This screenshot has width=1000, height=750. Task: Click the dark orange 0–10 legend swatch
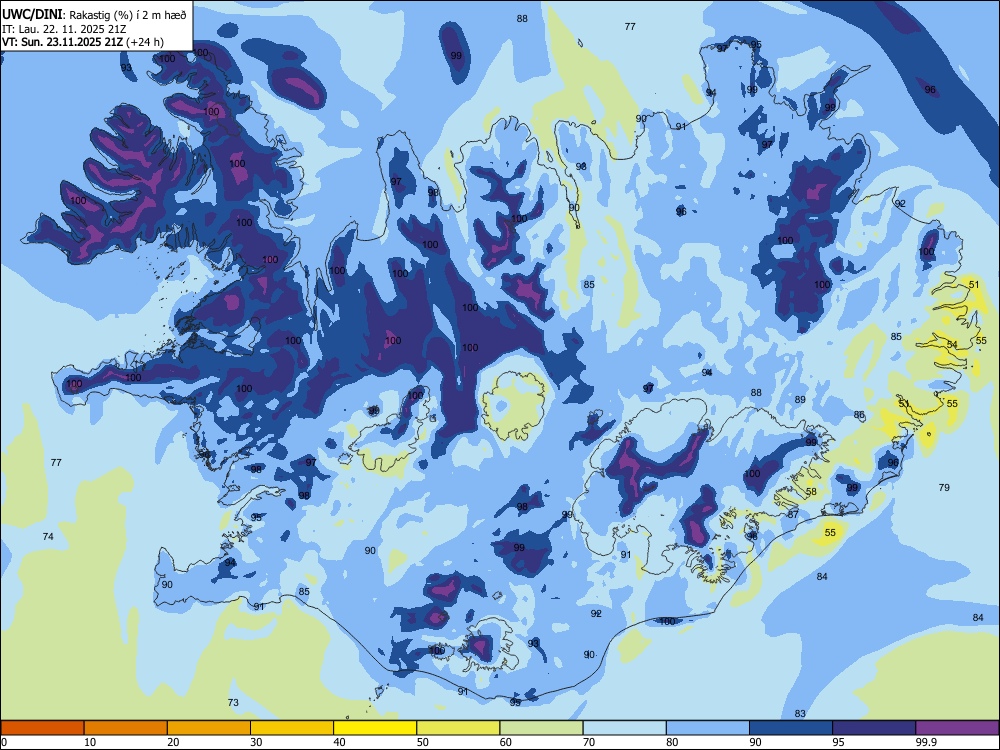[42, 728]
